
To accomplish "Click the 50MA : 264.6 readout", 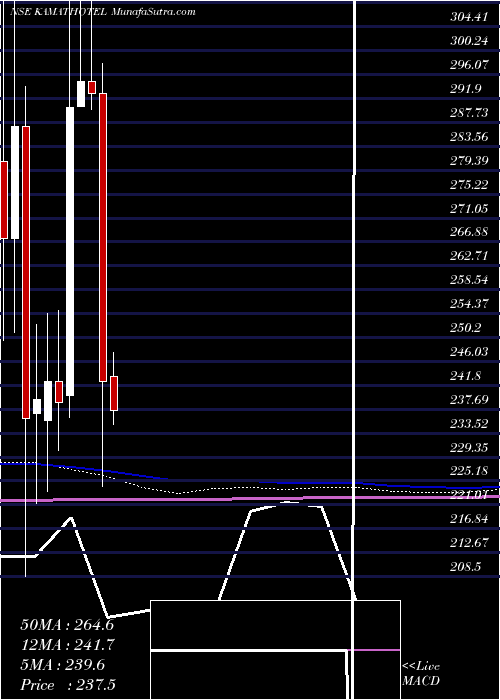I will coord(67,625).
